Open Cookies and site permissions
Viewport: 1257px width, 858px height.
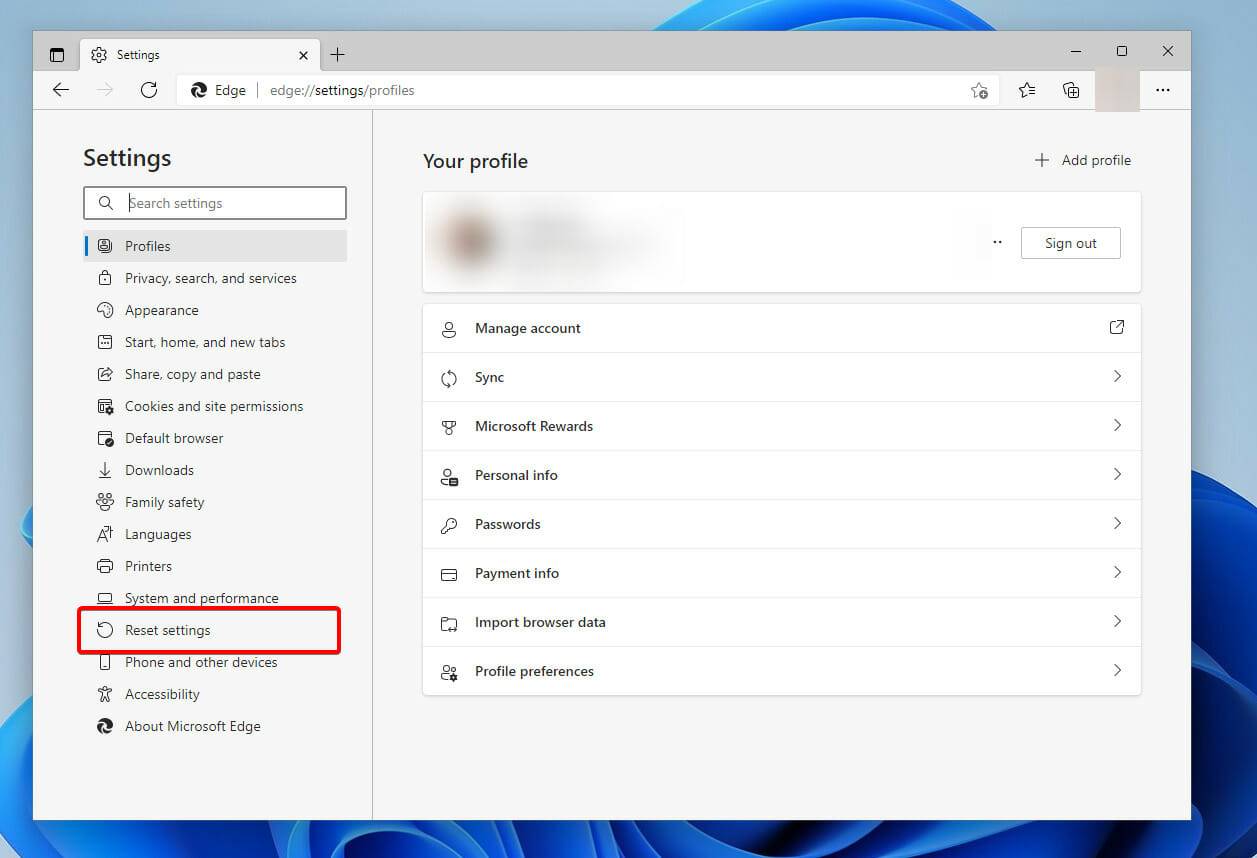[215, 406]
